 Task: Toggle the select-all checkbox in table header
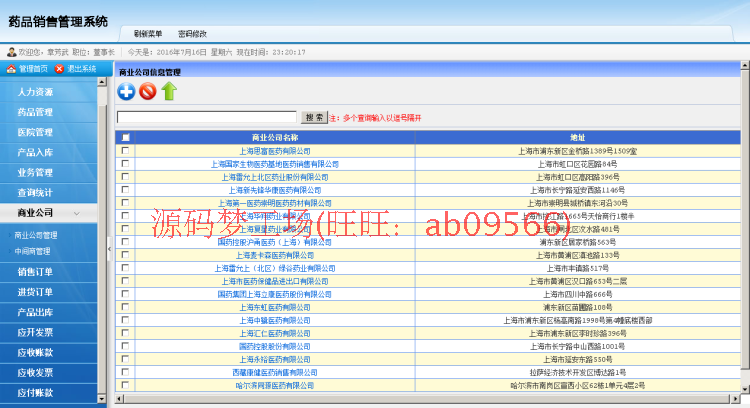126,138
